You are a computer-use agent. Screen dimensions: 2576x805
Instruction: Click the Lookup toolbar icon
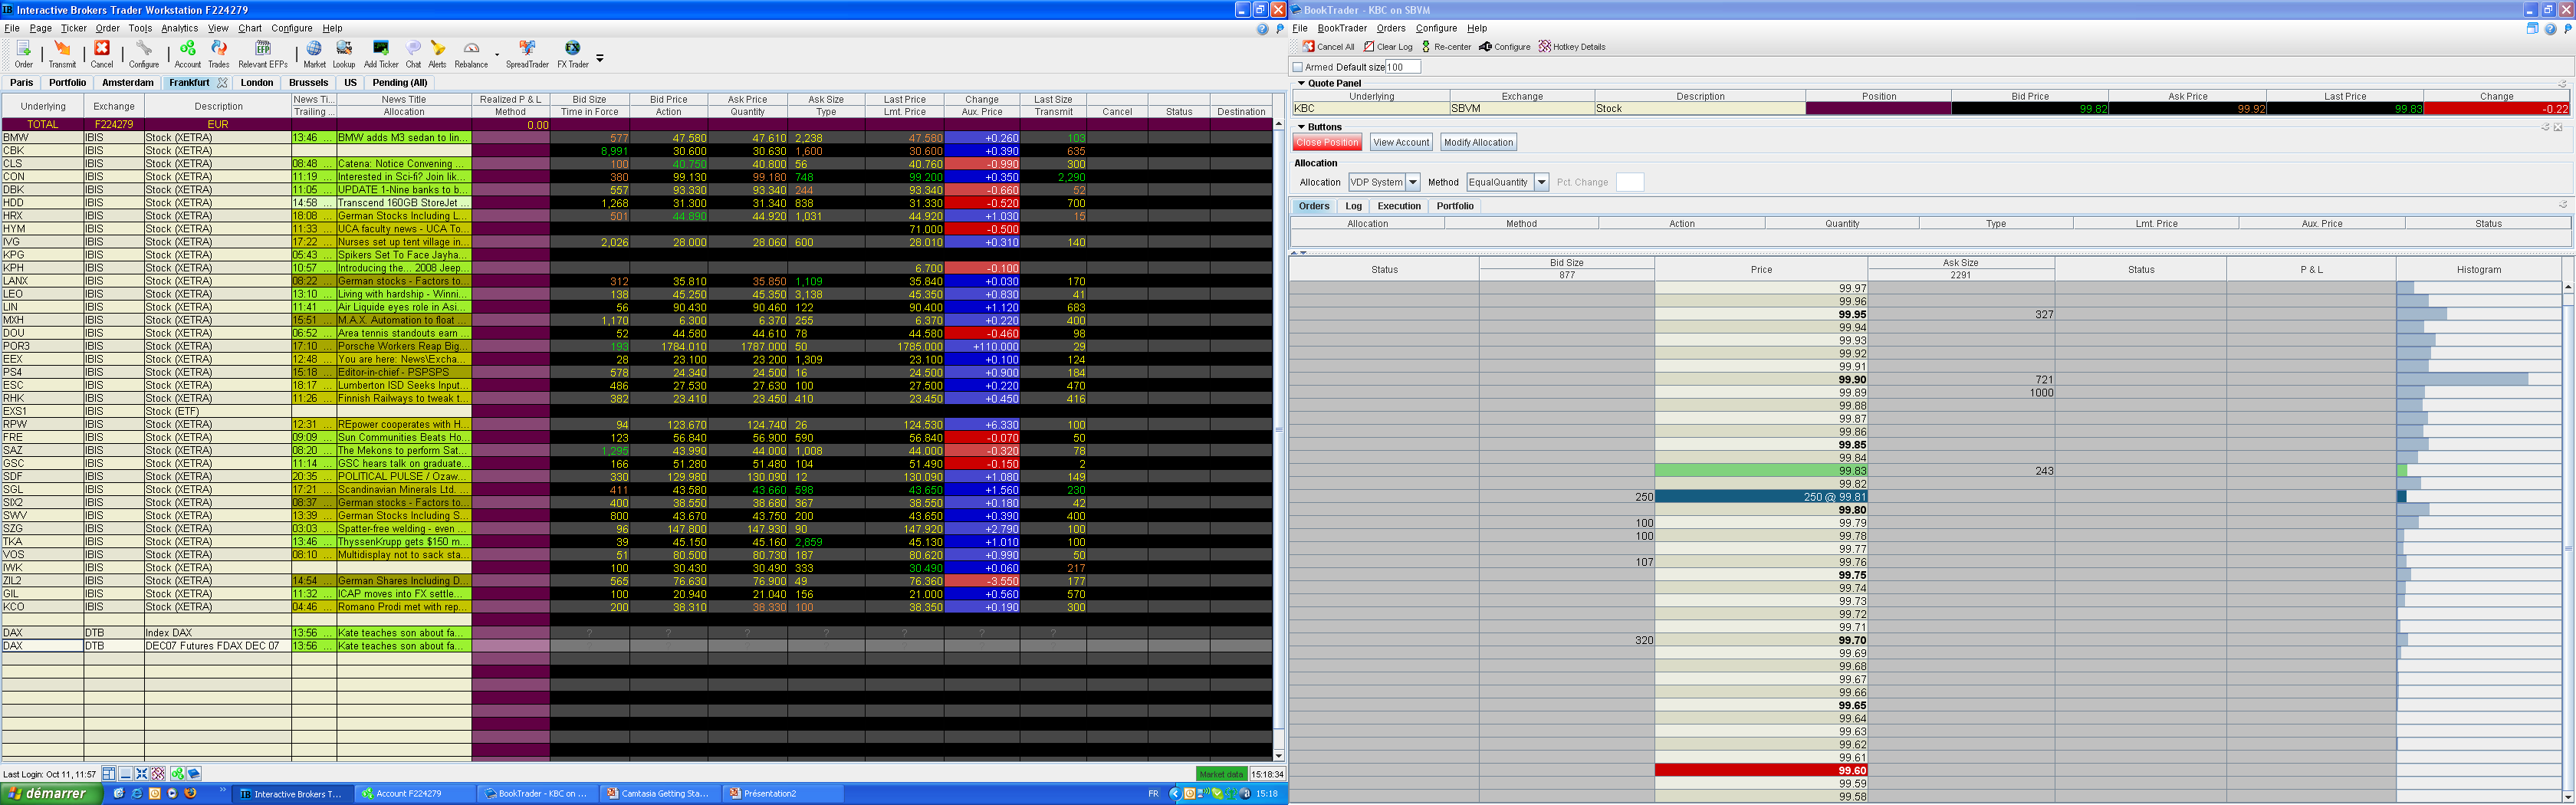(344, 54)
